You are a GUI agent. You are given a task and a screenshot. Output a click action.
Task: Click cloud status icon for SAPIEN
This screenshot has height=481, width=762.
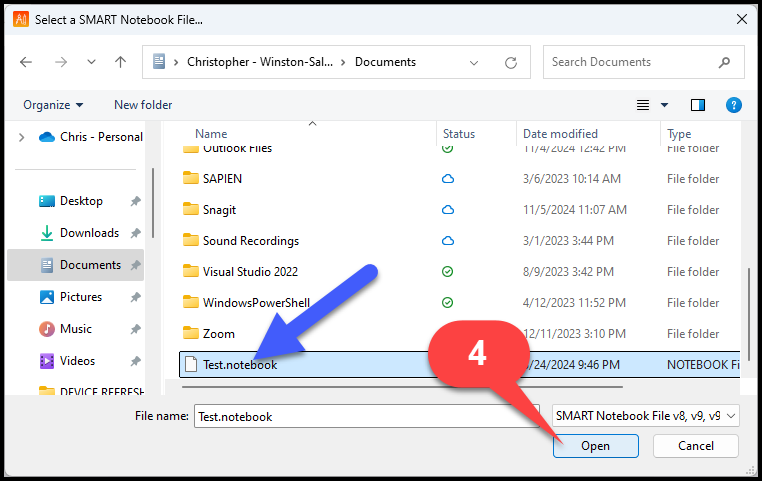pos(448,179)
